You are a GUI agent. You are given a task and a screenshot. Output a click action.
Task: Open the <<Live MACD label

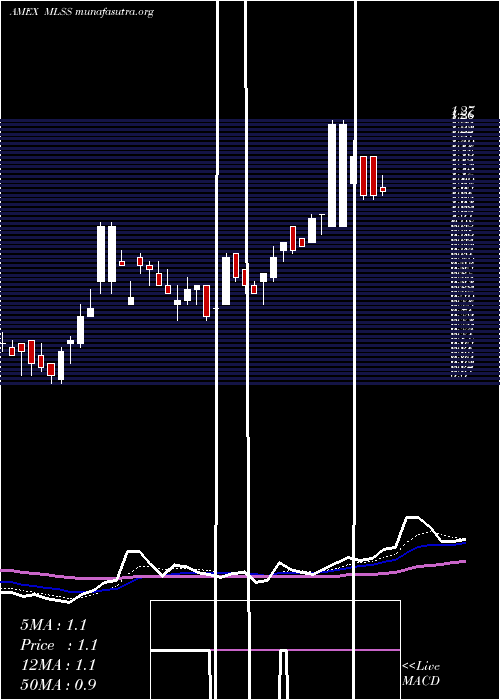point(421,674)
